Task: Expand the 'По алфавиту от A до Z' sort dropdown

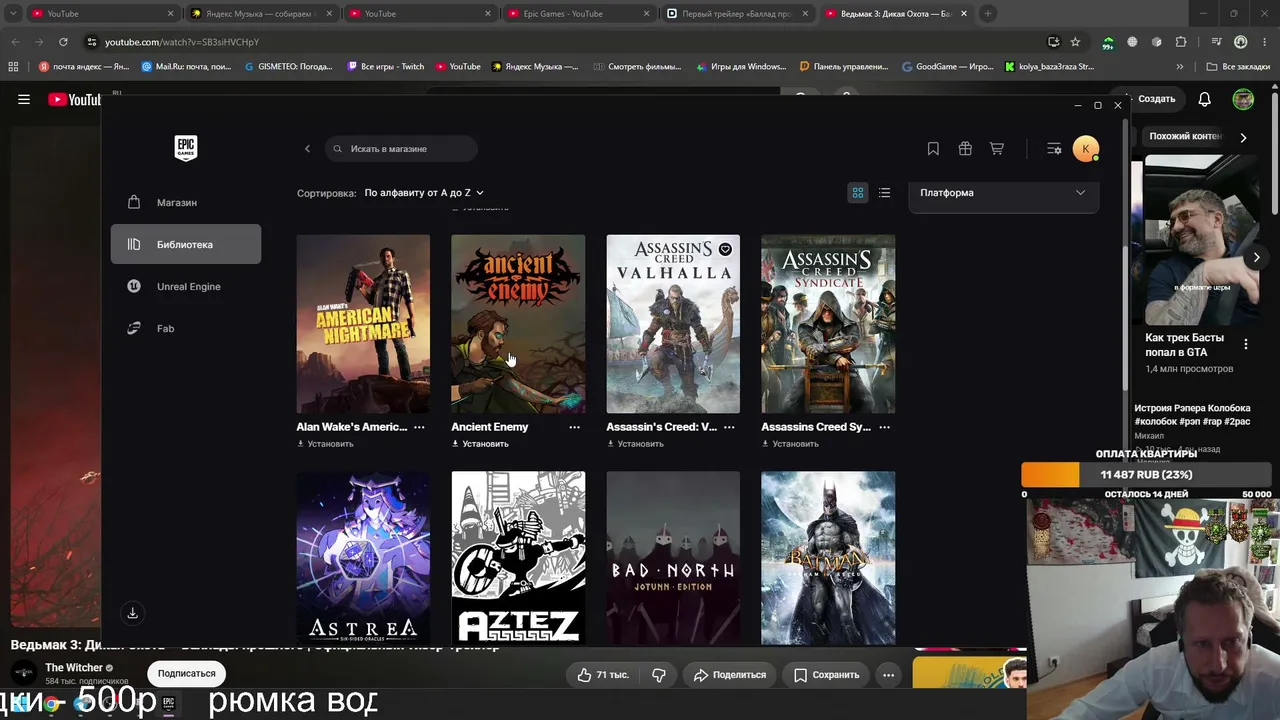Action: (424, 193)
